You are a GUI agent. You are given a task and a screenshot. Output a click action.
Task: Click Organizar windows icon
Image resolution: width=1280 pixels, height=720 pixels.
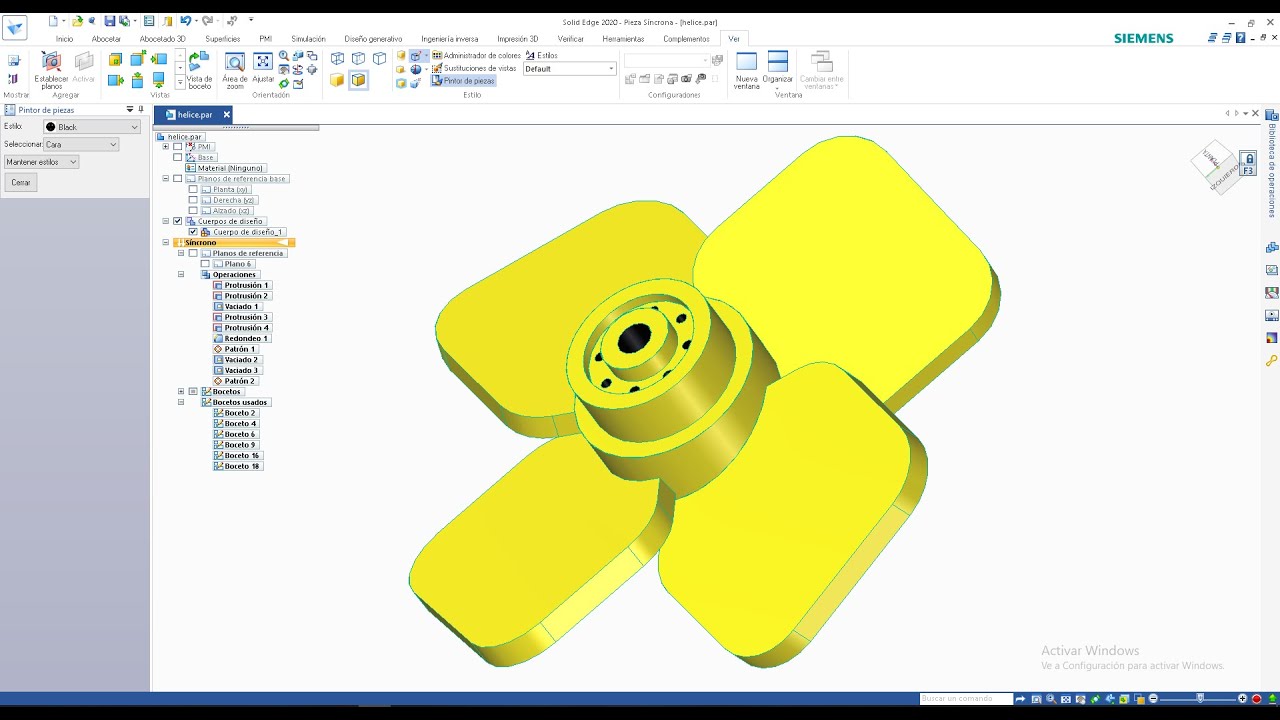[777, 68]
